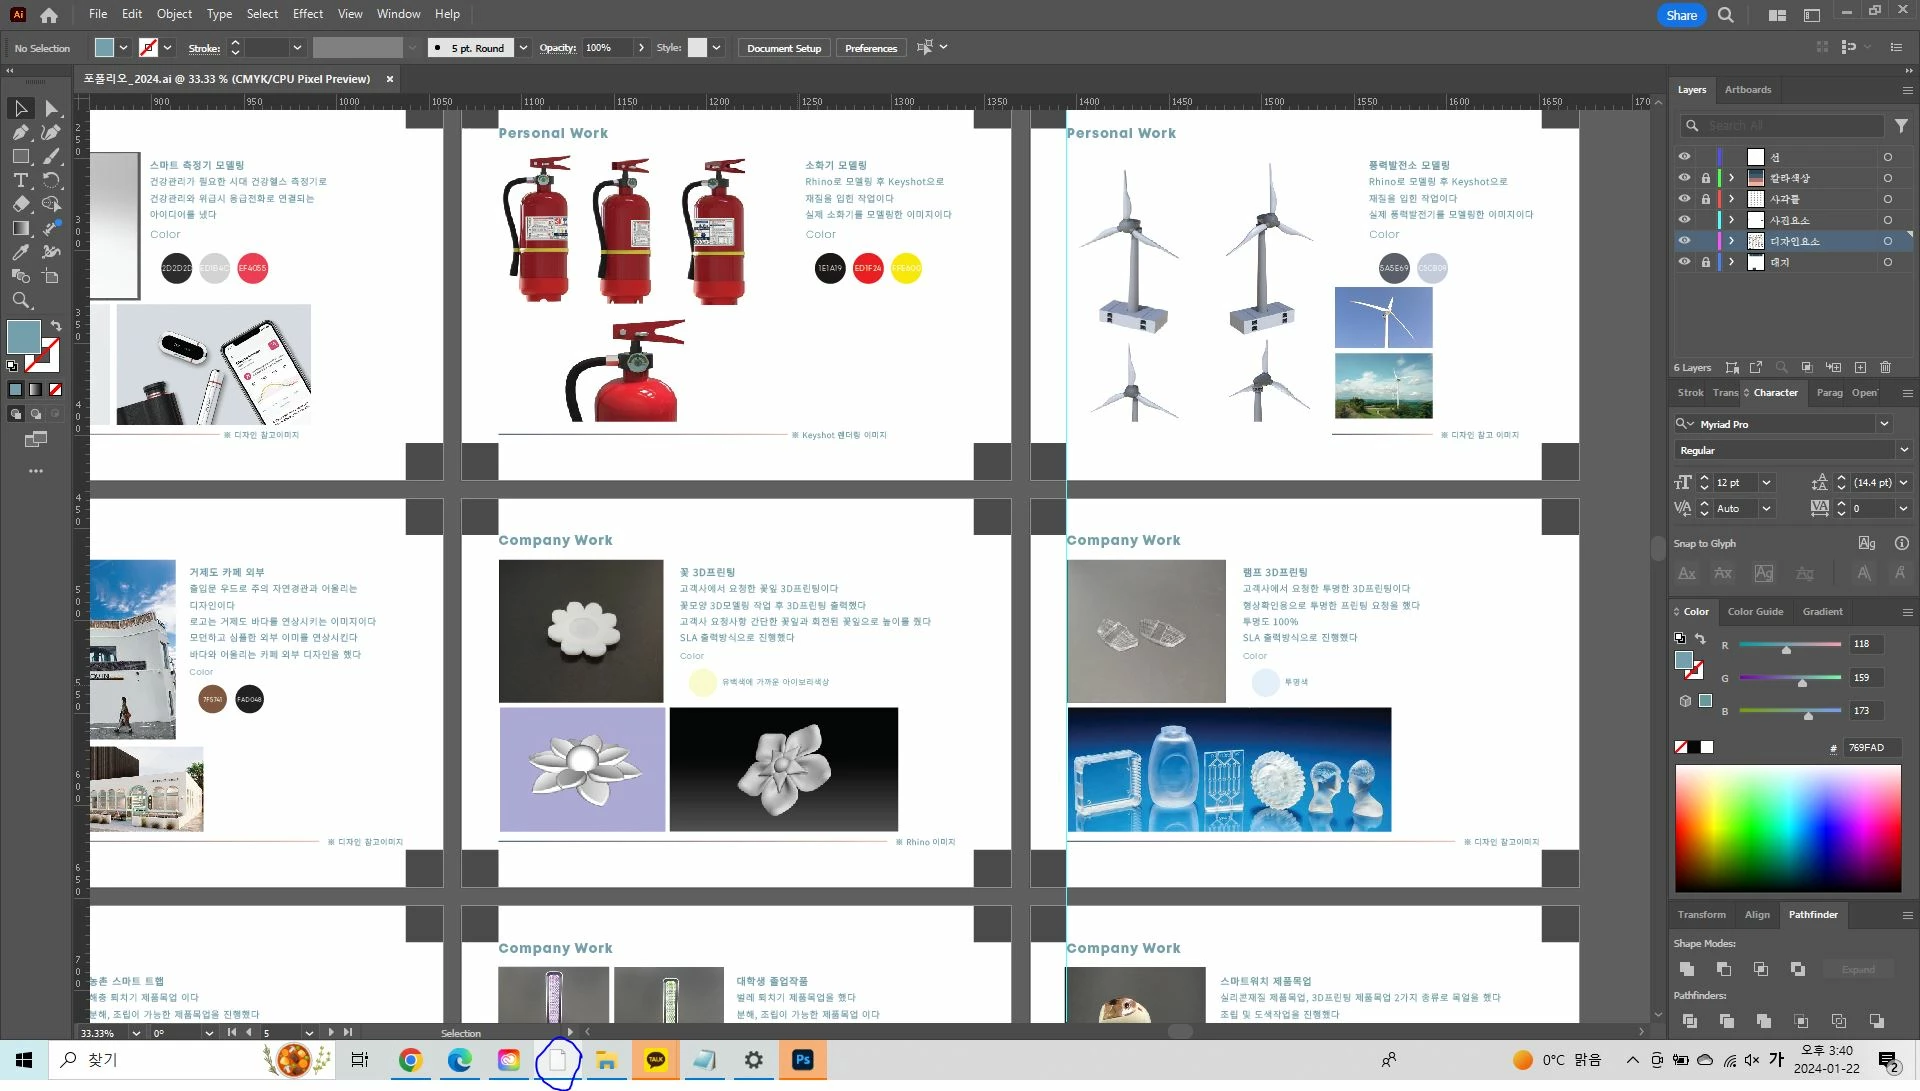Image resolution: width=1920 pixels, height=1091 pixels.
Task: Switch to the Artboards tab
Action: coord(1747,90)
